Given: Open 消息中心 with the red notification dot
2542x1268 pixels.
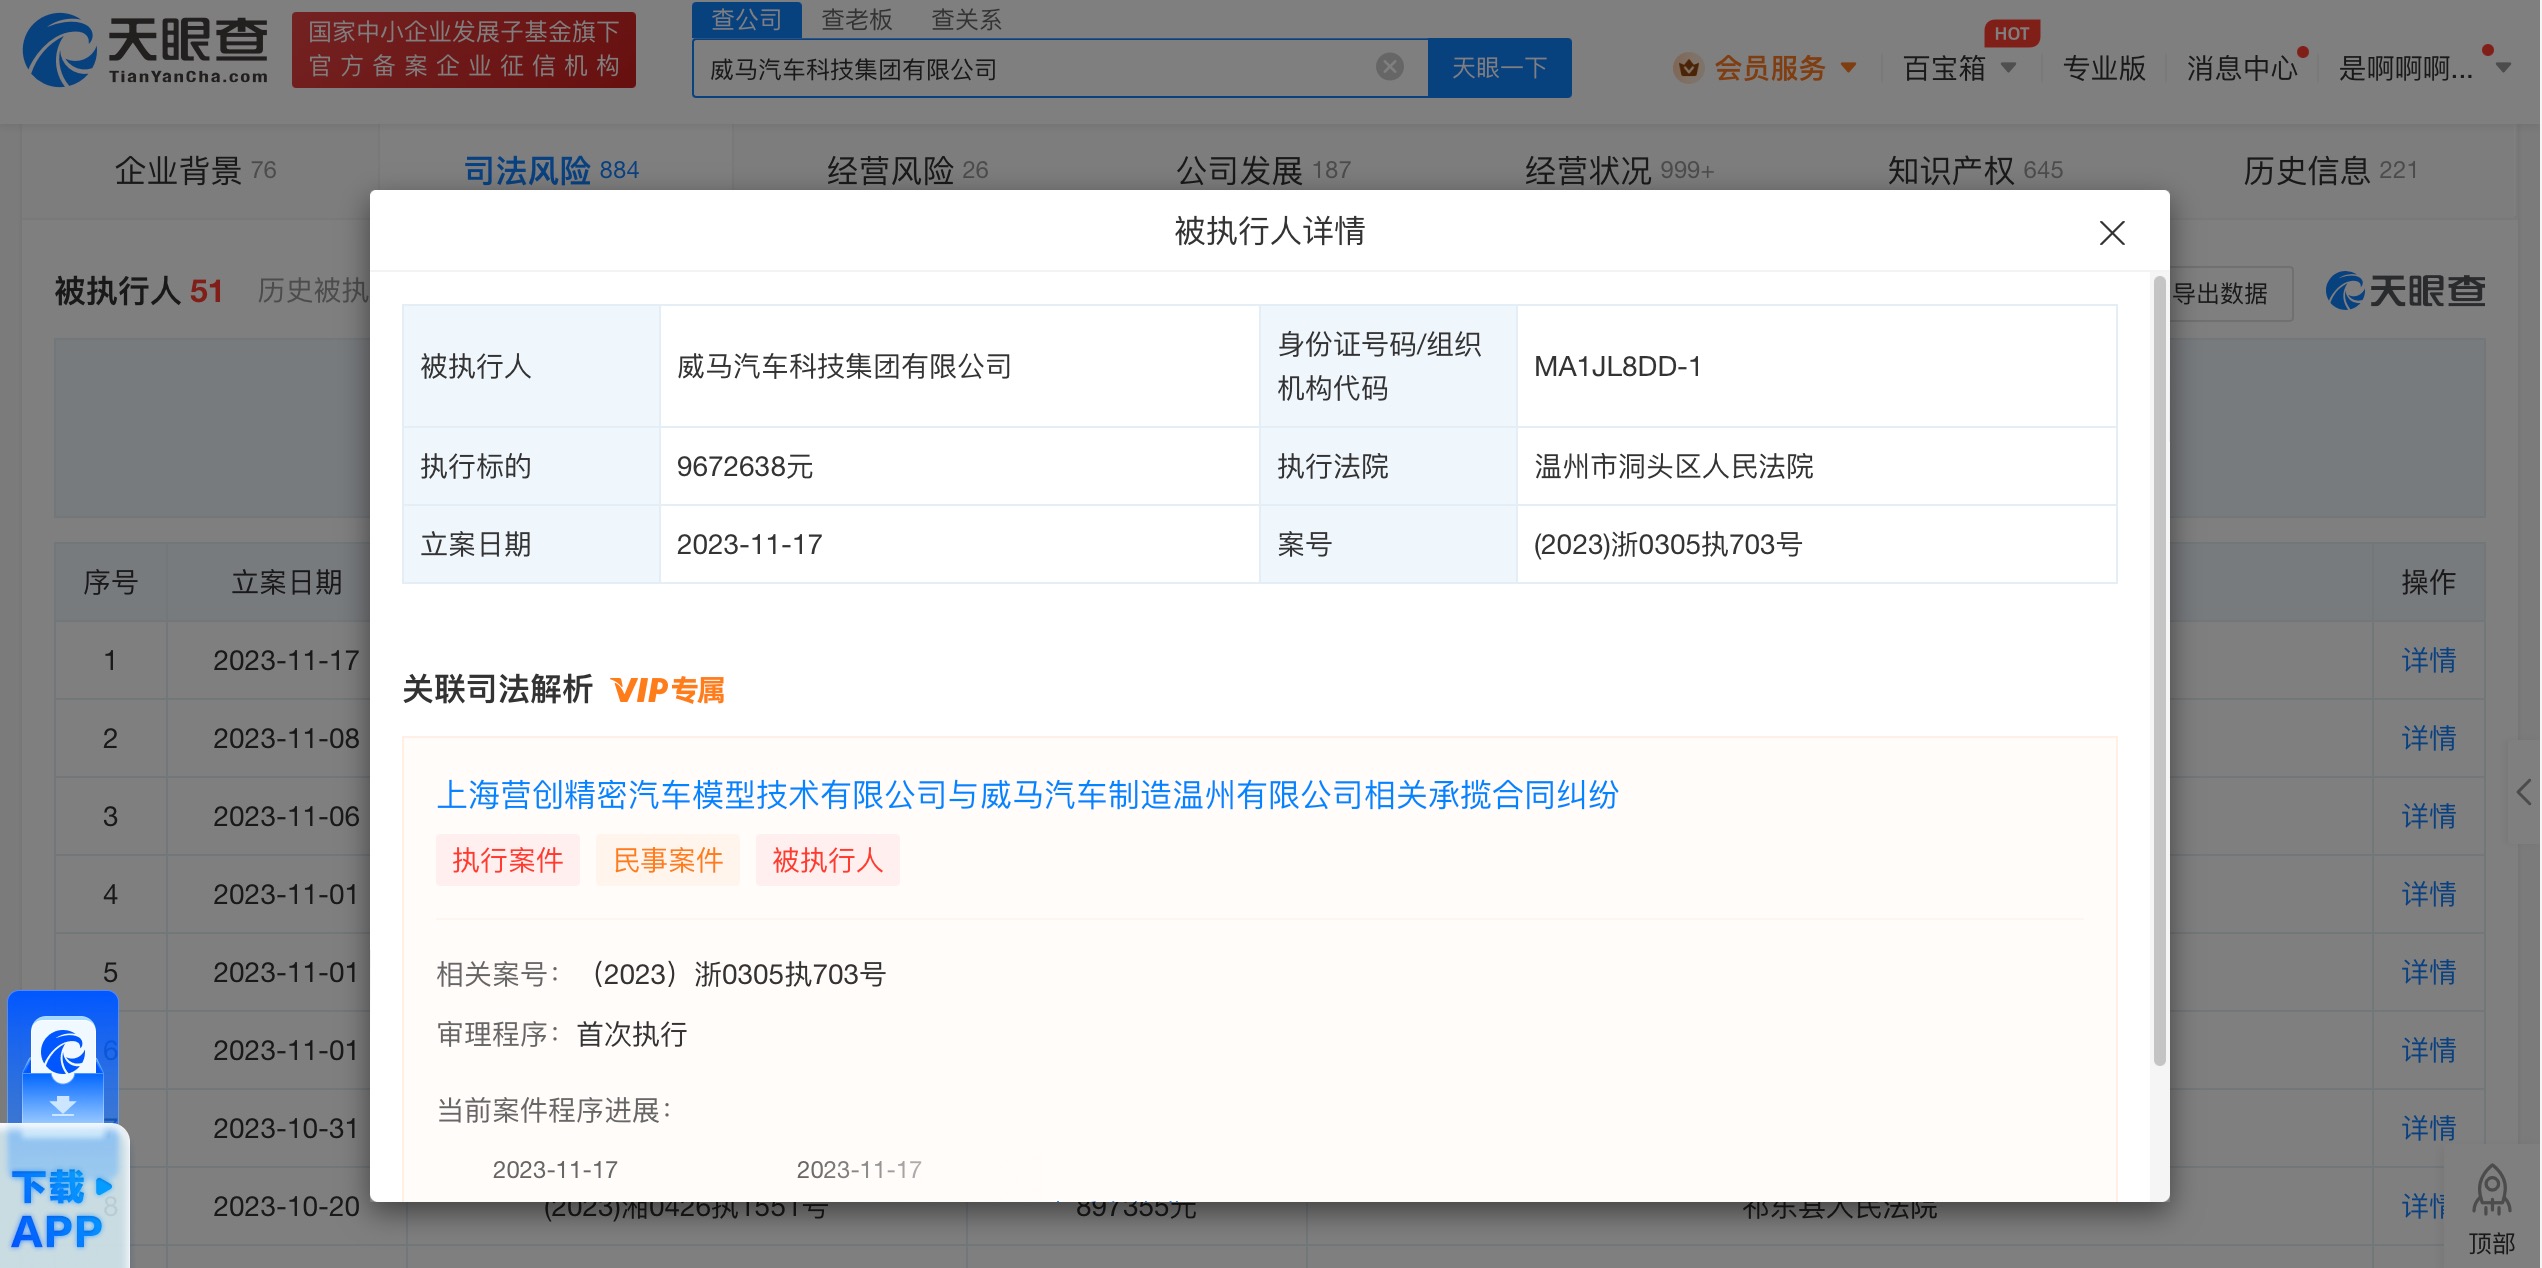Looking at the screenshot, I should click(2240, 68).
